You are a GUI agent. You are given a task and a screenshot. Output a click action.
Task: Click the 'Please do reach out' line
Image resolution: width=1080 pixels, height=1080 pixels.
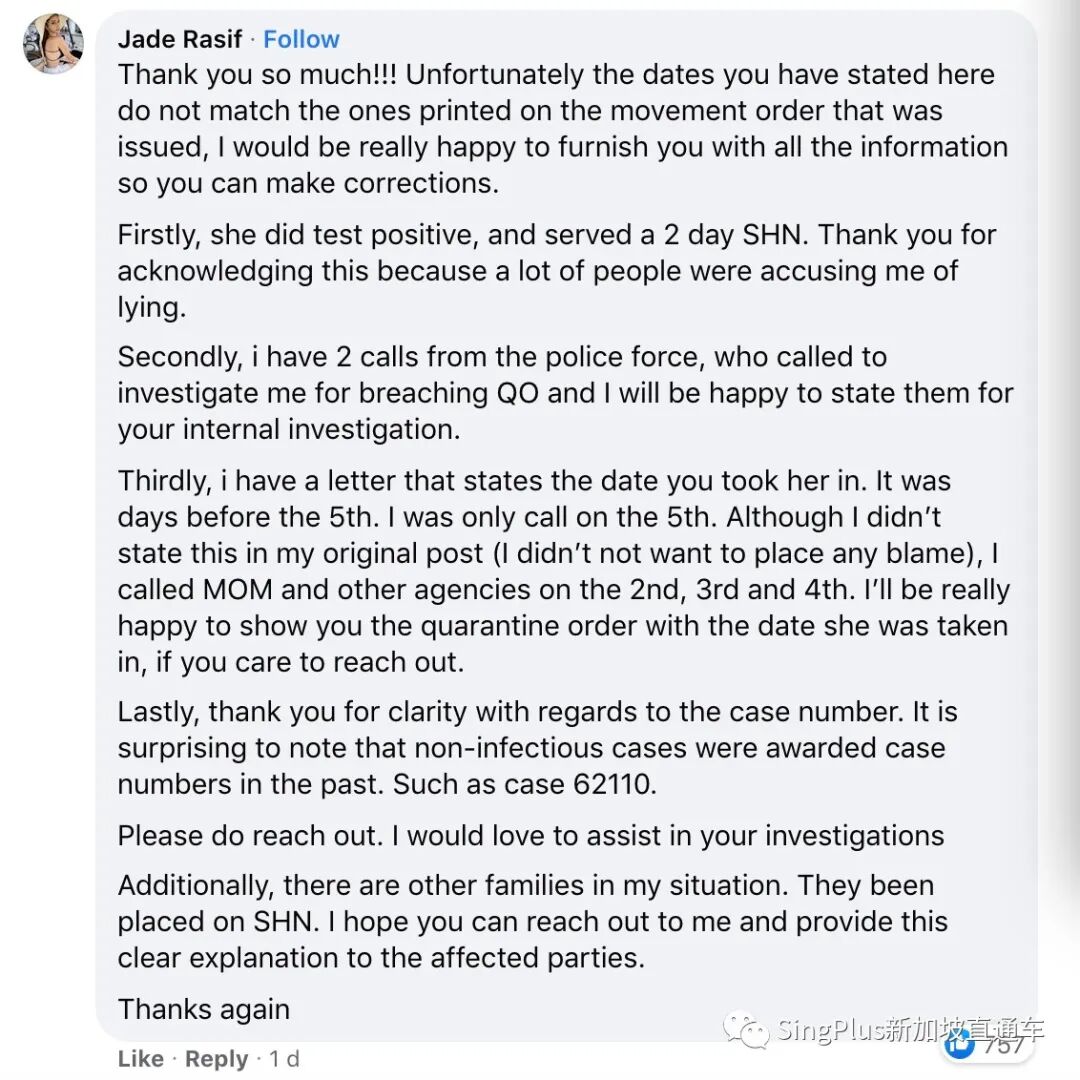tap(530, 835)
